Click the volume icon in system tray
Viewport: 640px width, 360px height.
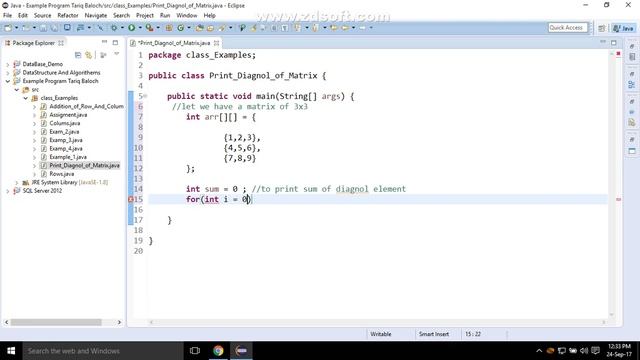(x=584, y=351)
